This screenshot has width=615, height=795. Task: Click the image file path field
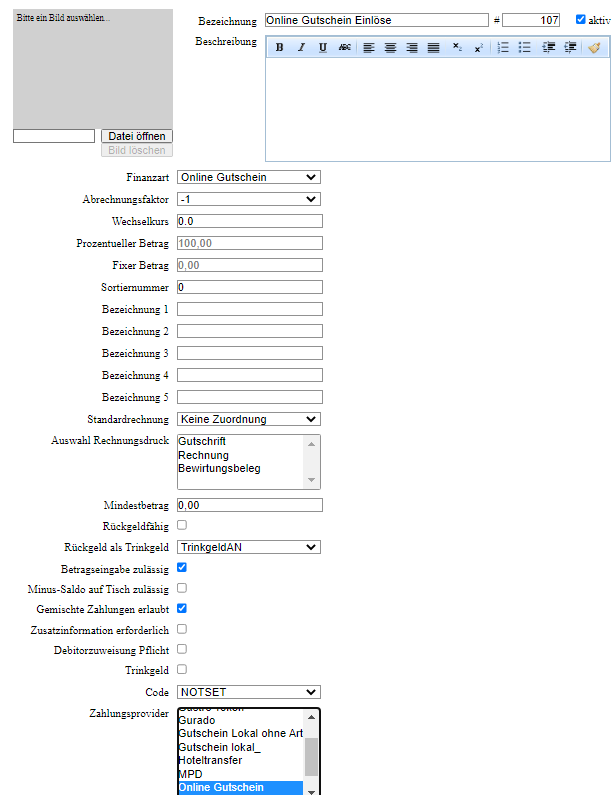click(x=54, y=136)
